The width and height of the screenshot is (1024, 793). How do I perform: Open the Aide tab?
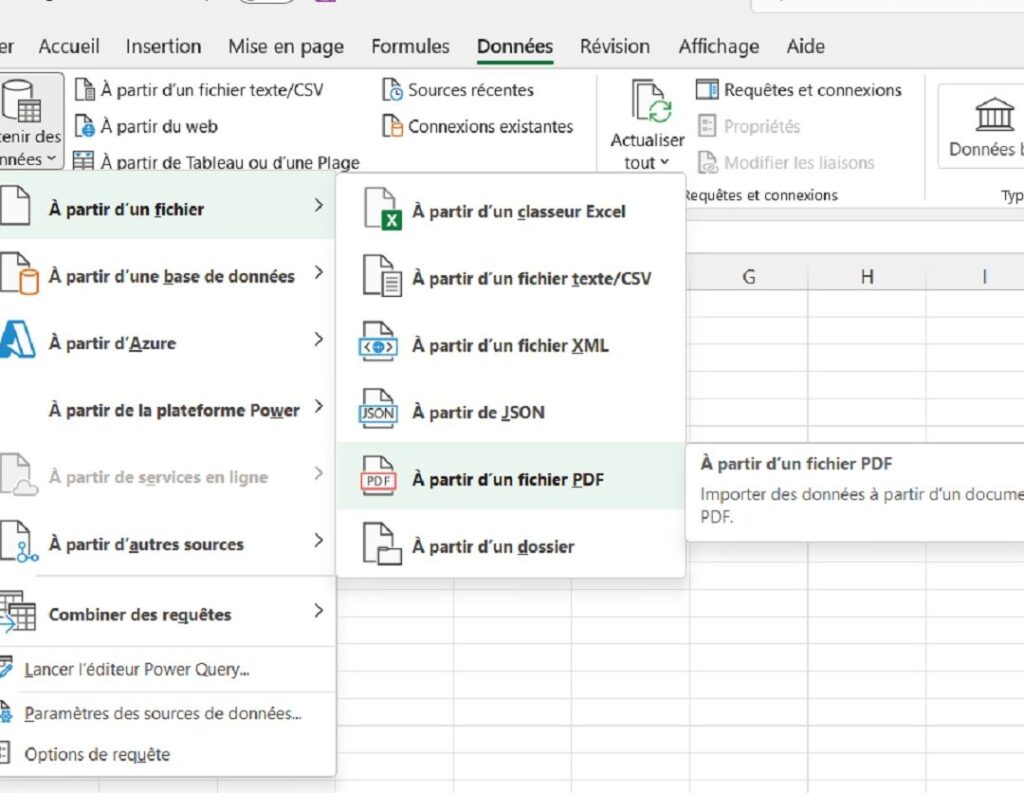pos(805,46)
